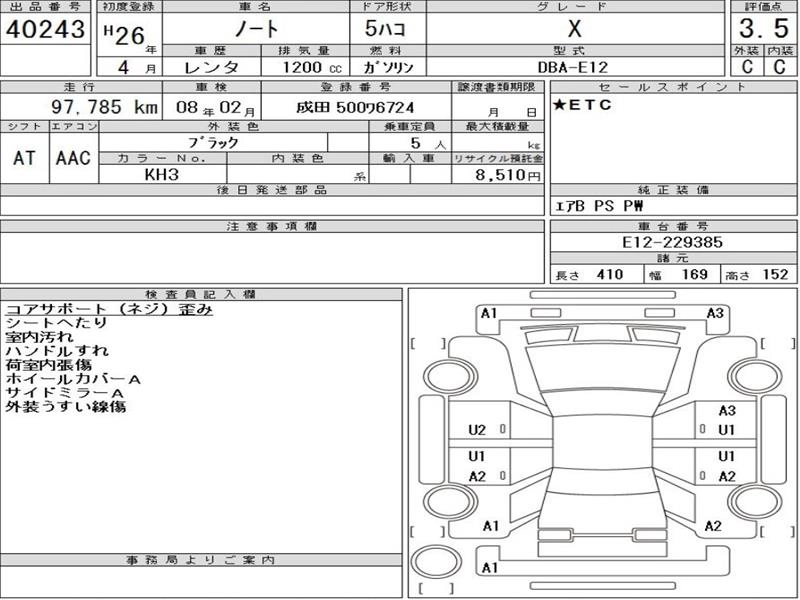Select the note シートへたり
The image size is (800, 600).
pyautogui.click(x=57, y=323)
